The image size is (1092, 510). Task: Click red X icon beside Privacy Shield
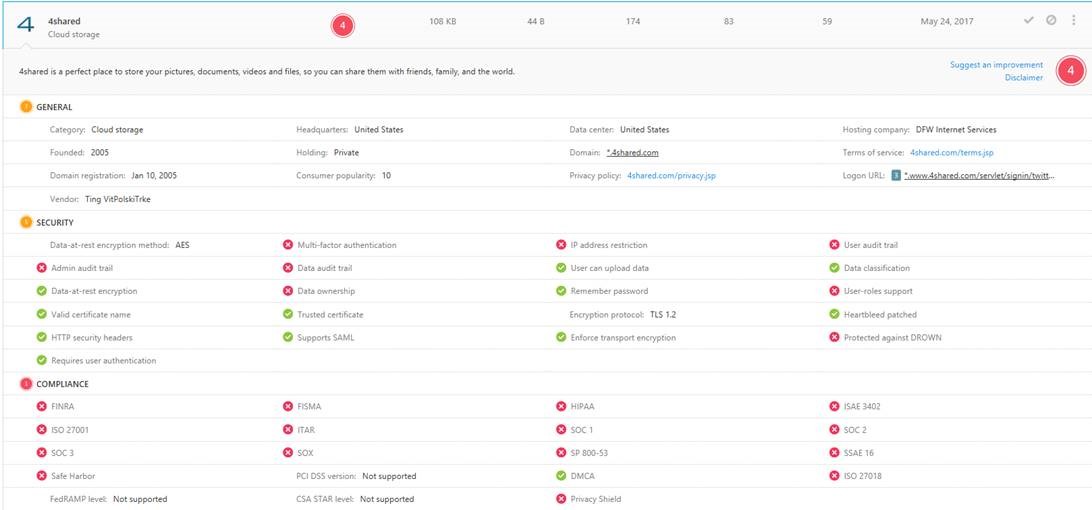point(561,500)
